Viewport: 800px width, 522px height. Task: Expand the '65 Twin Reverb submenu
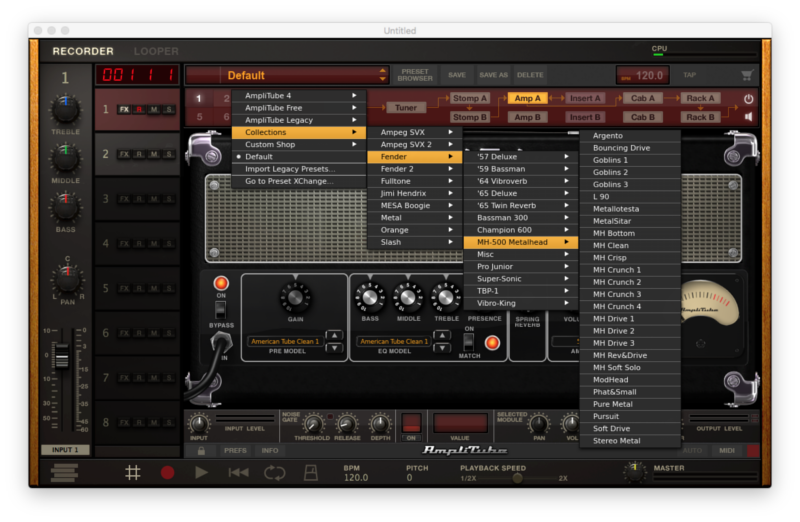(x=521, y=206)
